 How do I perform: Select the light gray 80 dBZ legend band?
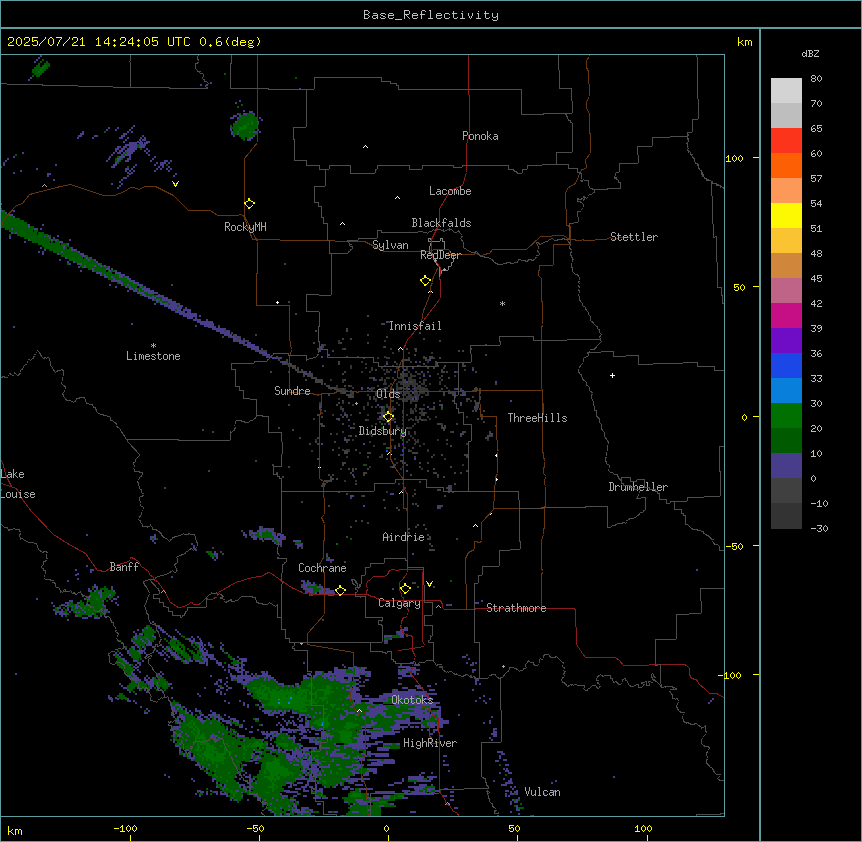786,91
